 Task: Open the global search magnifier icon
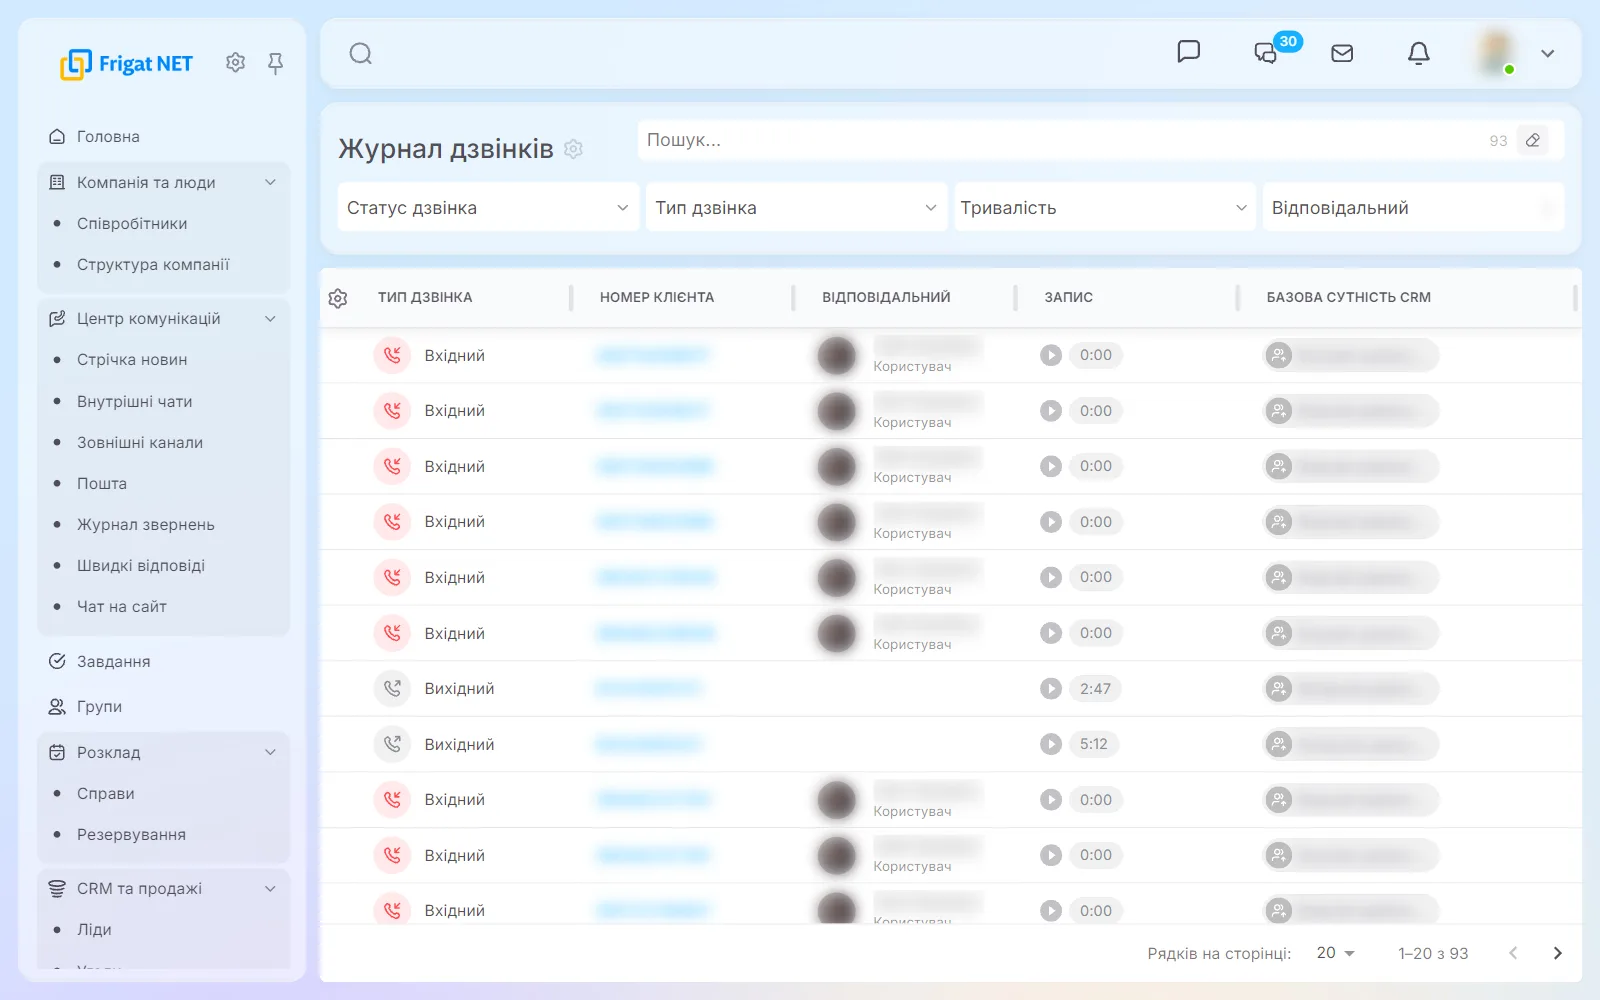(x=361, y=54)
